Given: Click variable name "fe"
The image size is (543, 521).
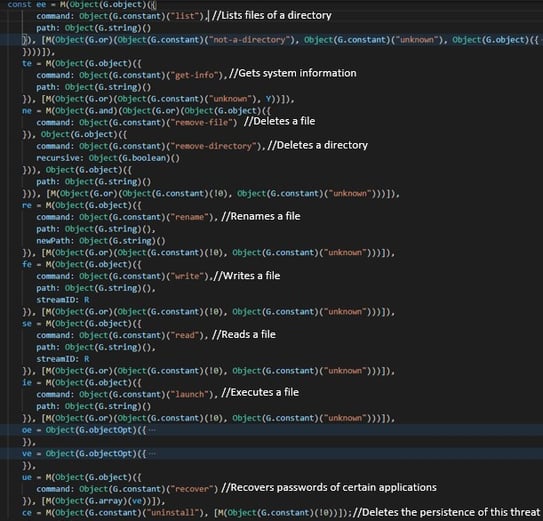Looking at the screenshot, I should coord(27,265).
